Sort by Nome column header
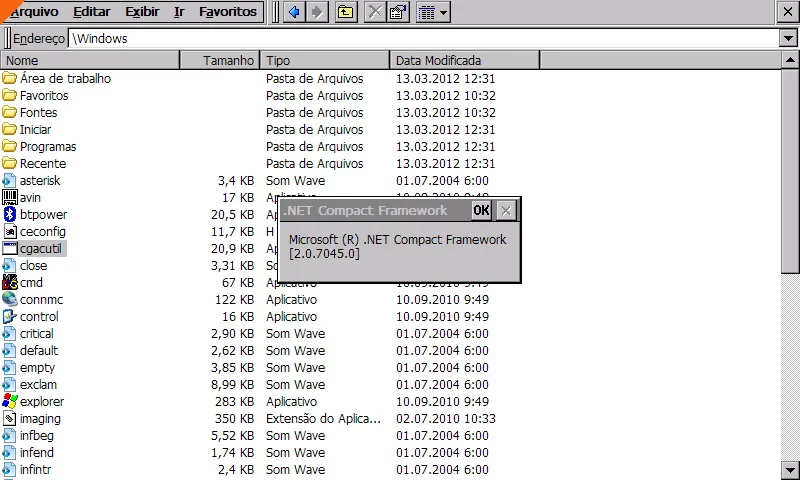The width and height of the screenshot is (800, 480). (90, 60)
